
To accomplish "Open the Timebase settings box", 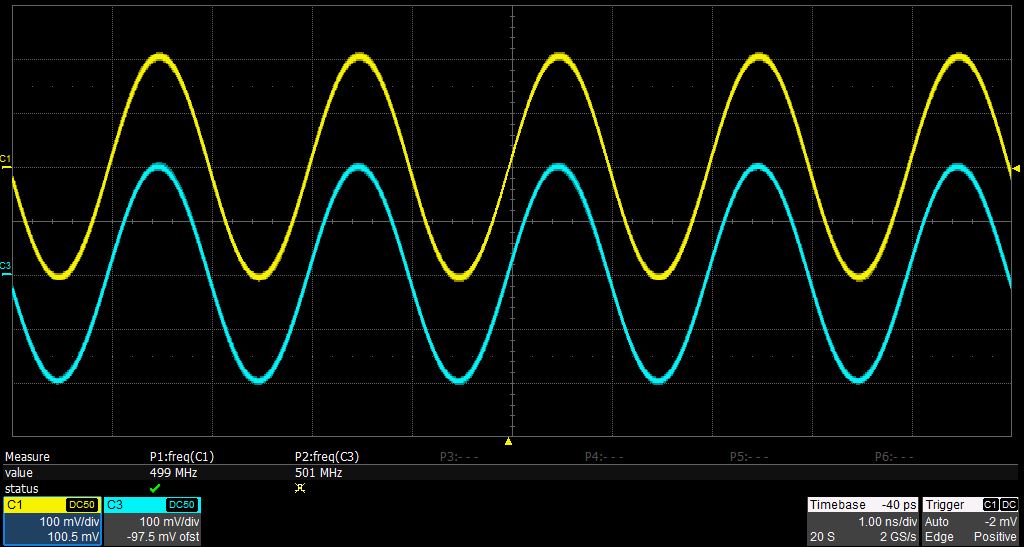I will 863,521.
